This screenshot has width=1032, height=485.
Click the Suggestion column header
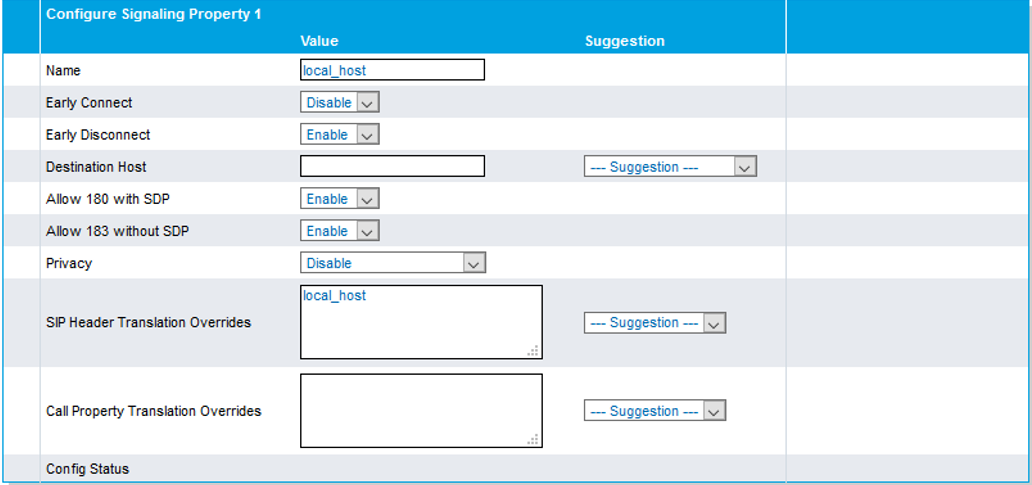(624, 41)
